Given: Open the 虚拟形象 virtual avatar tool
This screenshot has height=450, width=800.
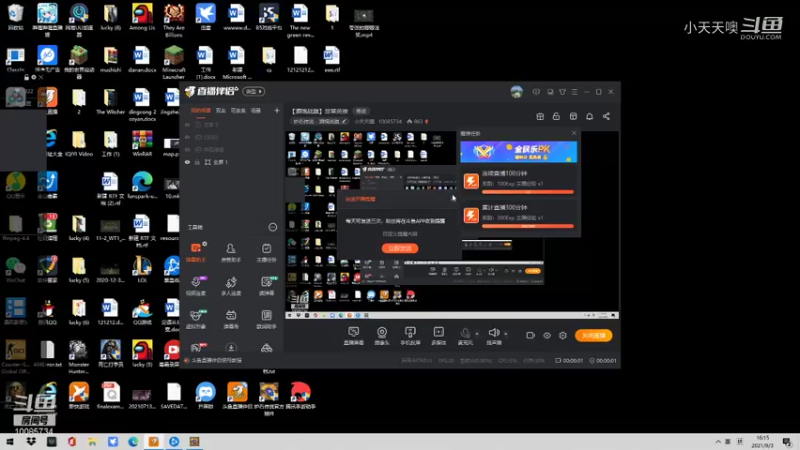Looking at the screenshot, I should (196, 319).
